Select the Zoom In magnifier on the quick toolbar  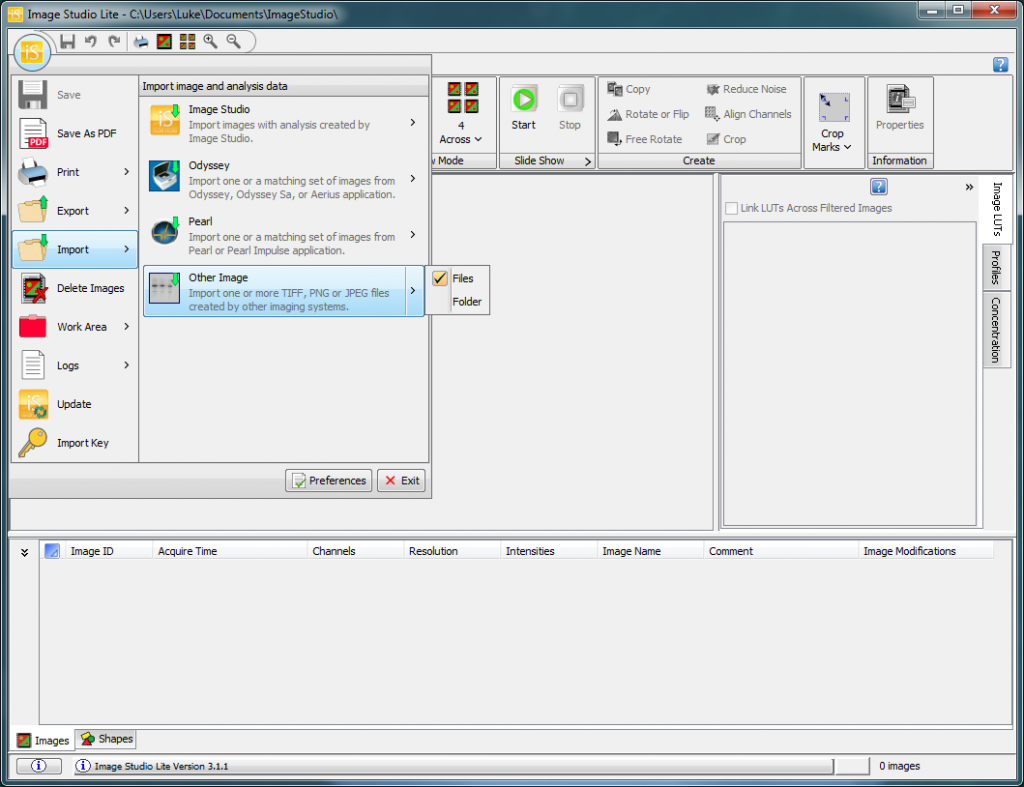tap(210, 42)
